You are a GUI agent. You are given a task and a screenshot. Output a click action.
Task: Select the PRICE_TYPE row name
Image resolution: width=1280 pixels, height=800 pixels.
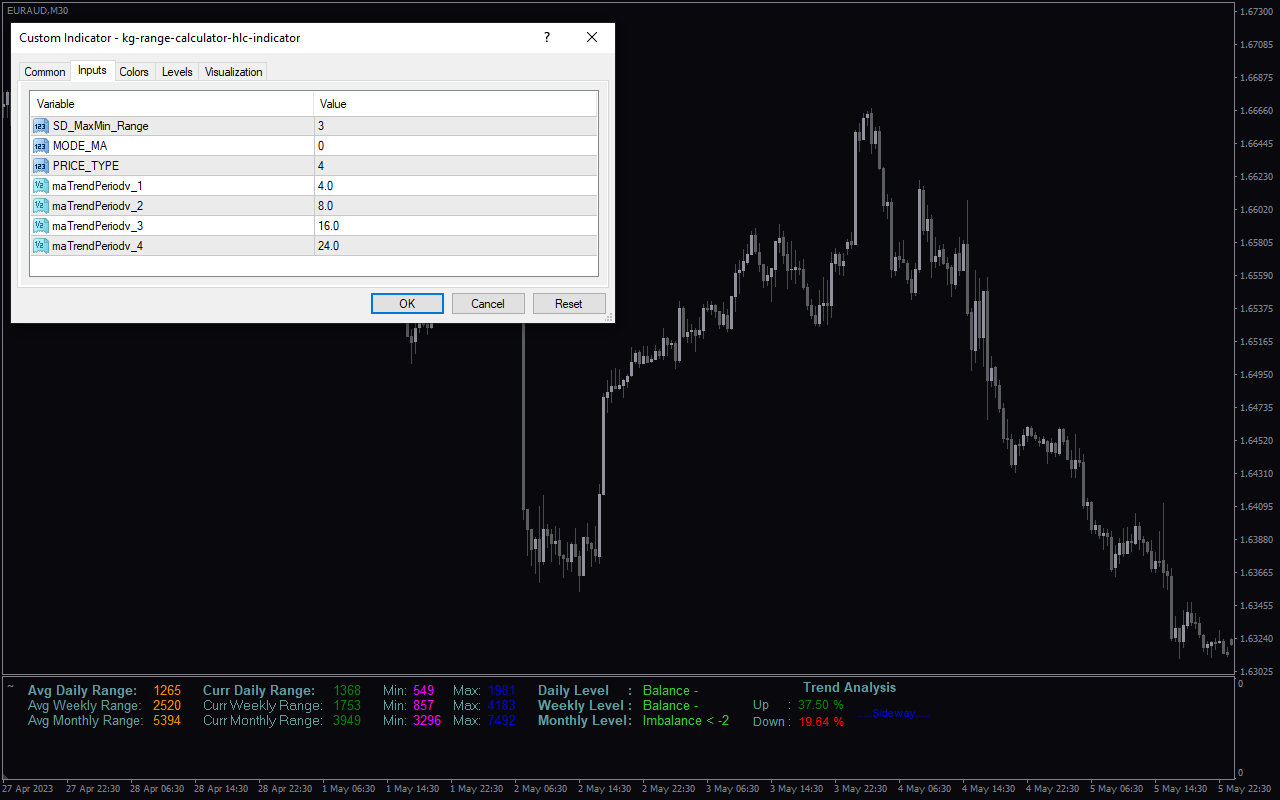(x=86, y=166)
